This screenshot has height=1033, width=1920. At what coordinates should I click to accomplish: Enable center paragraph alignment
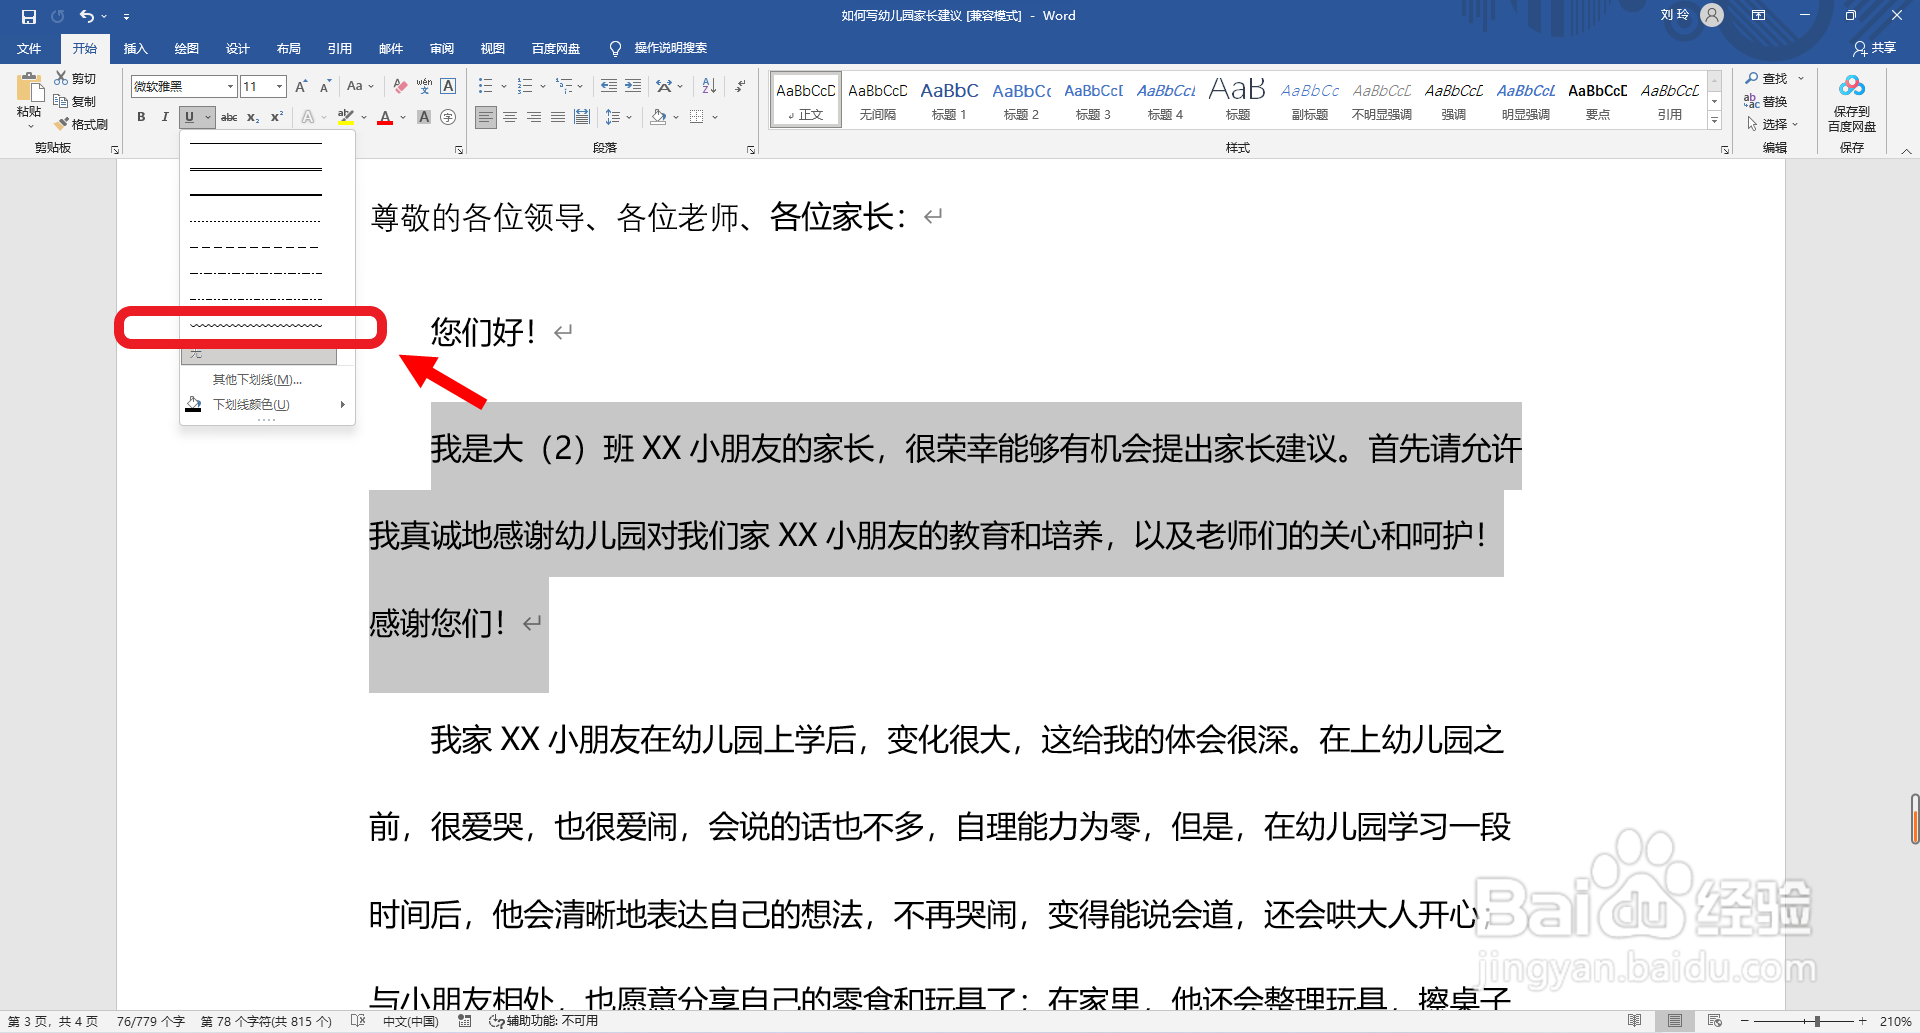tap(510, 117)
